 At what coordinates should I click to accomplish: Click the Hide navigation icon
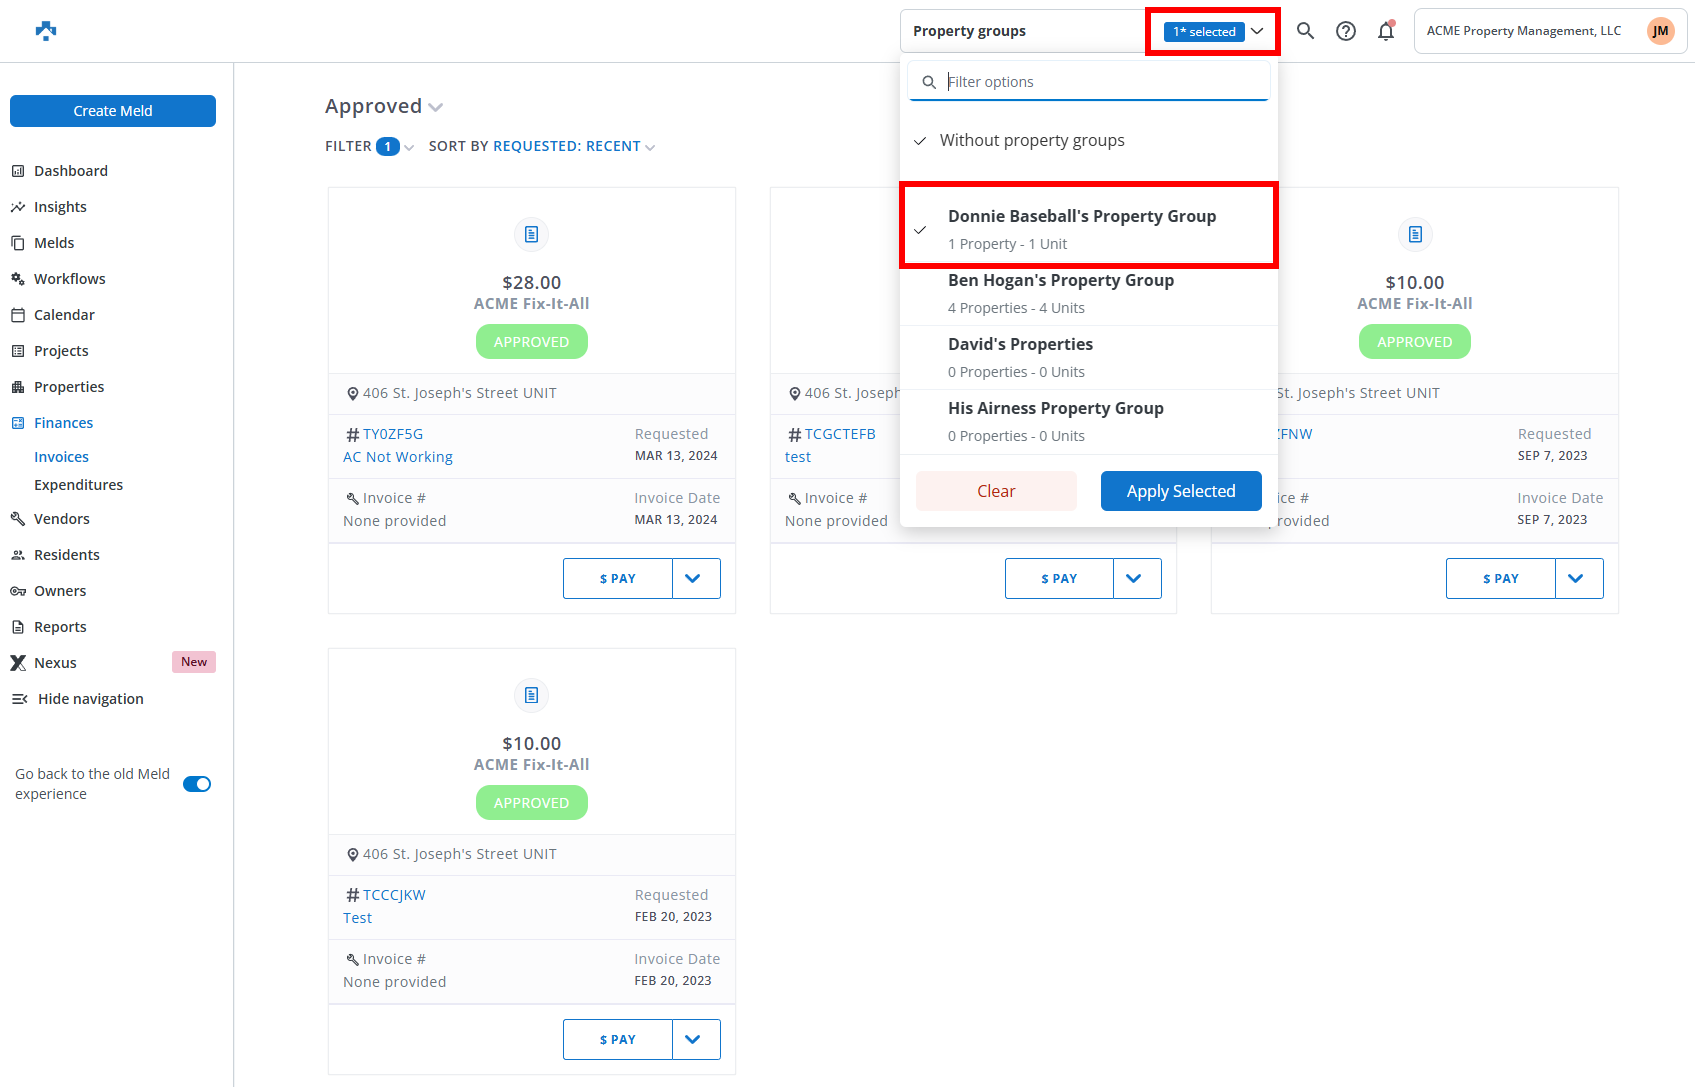[x=19, y=699]
